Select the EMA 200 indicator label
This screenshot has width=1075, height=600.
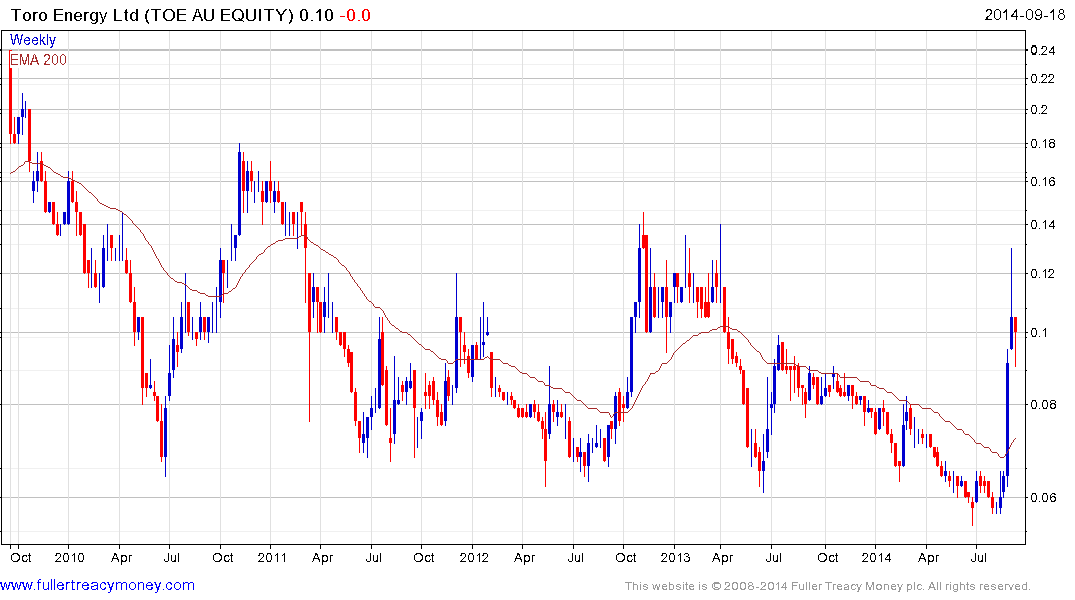(39, 59)
